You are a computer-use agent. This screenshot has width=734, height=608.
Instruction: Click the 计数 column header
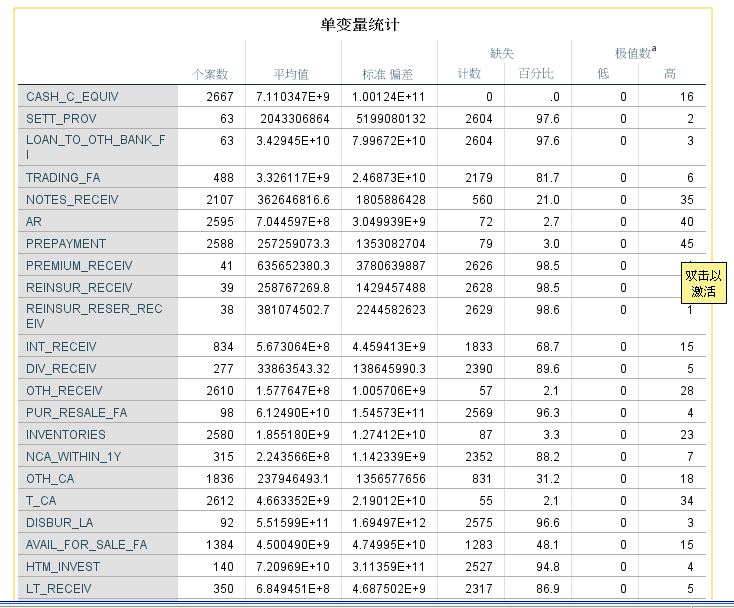[x=469, y=73]
